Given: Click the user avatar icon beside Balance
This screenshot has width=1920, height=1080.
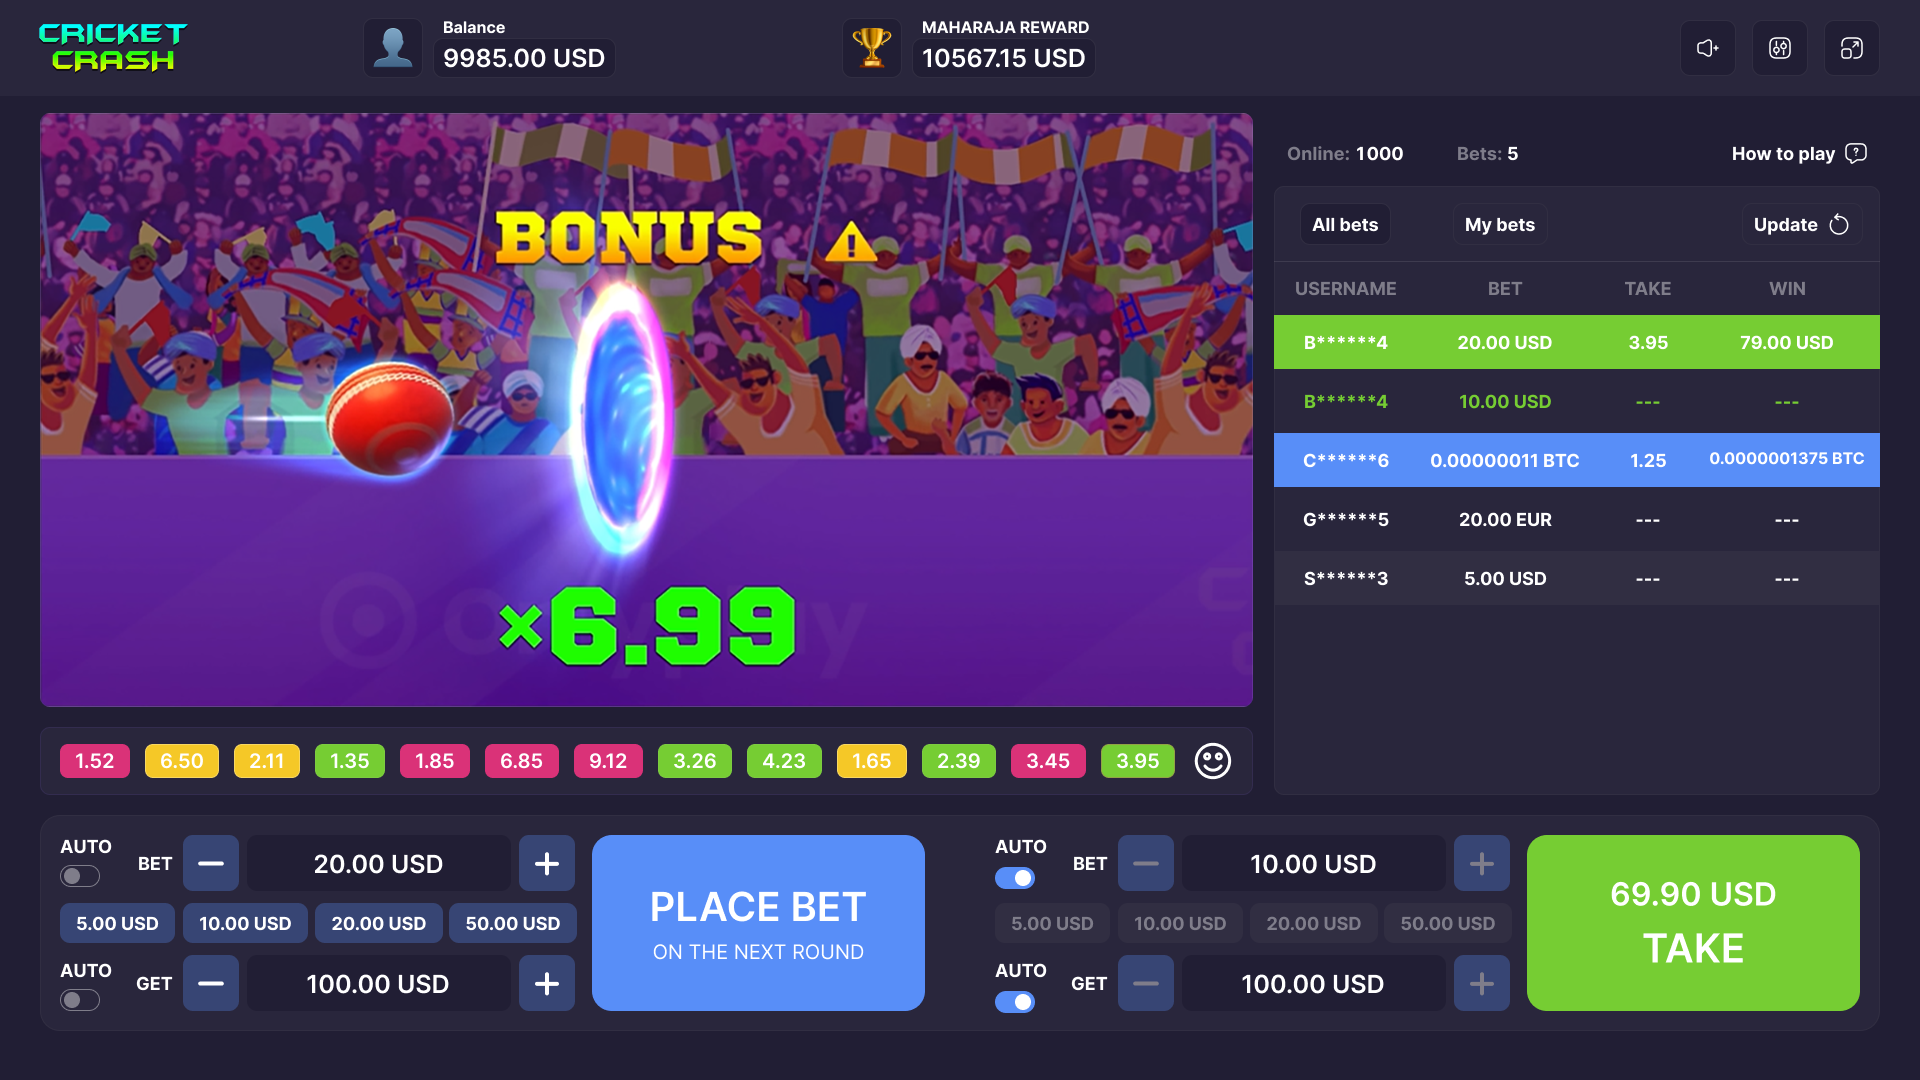Looking at the screenshot, I should click(393, 48).
